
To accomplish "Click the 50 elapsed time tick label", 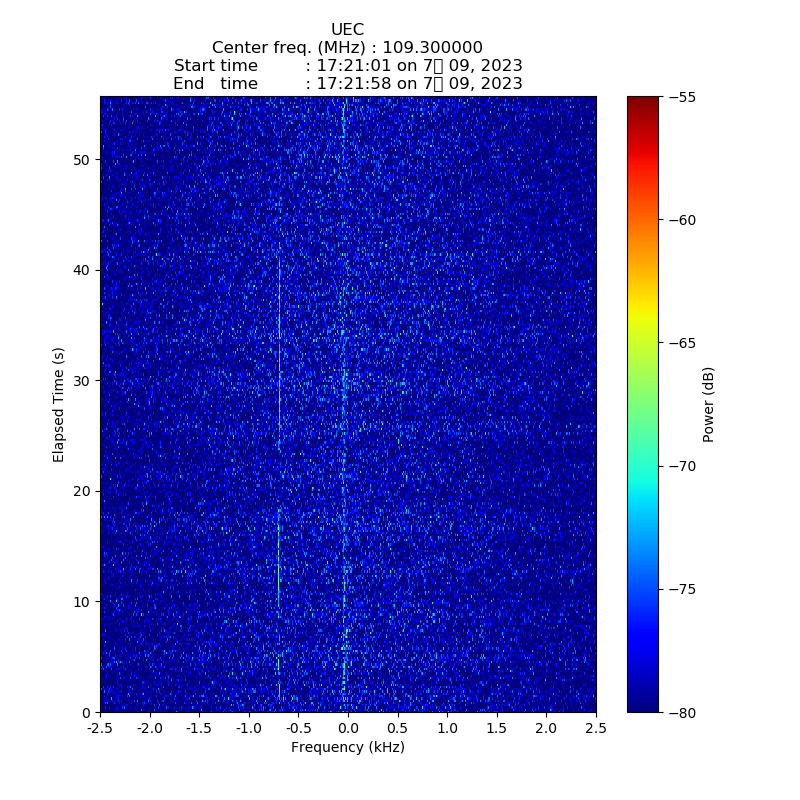I will [82, 160].
